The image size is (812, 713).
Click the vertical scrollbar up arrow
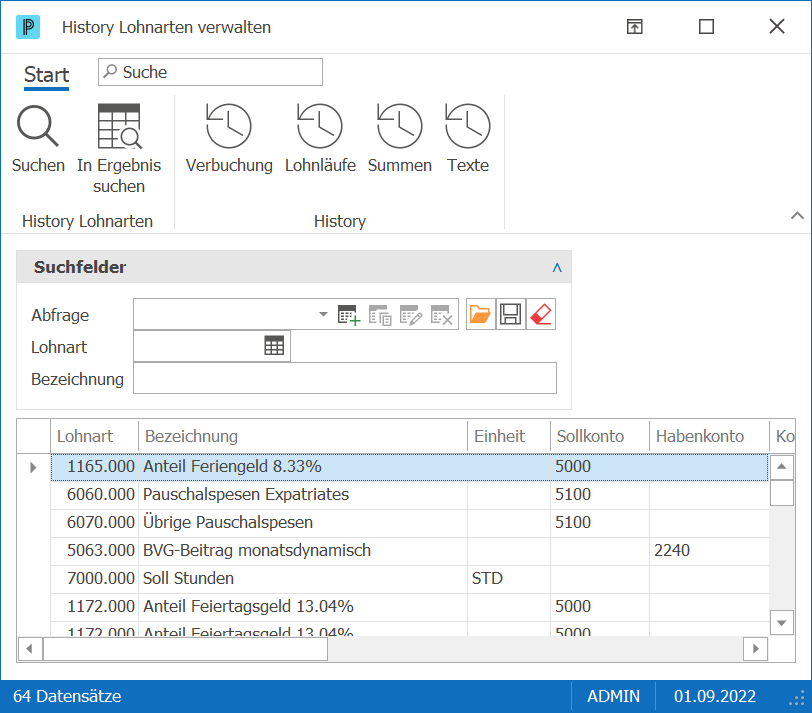pos(782,467)
